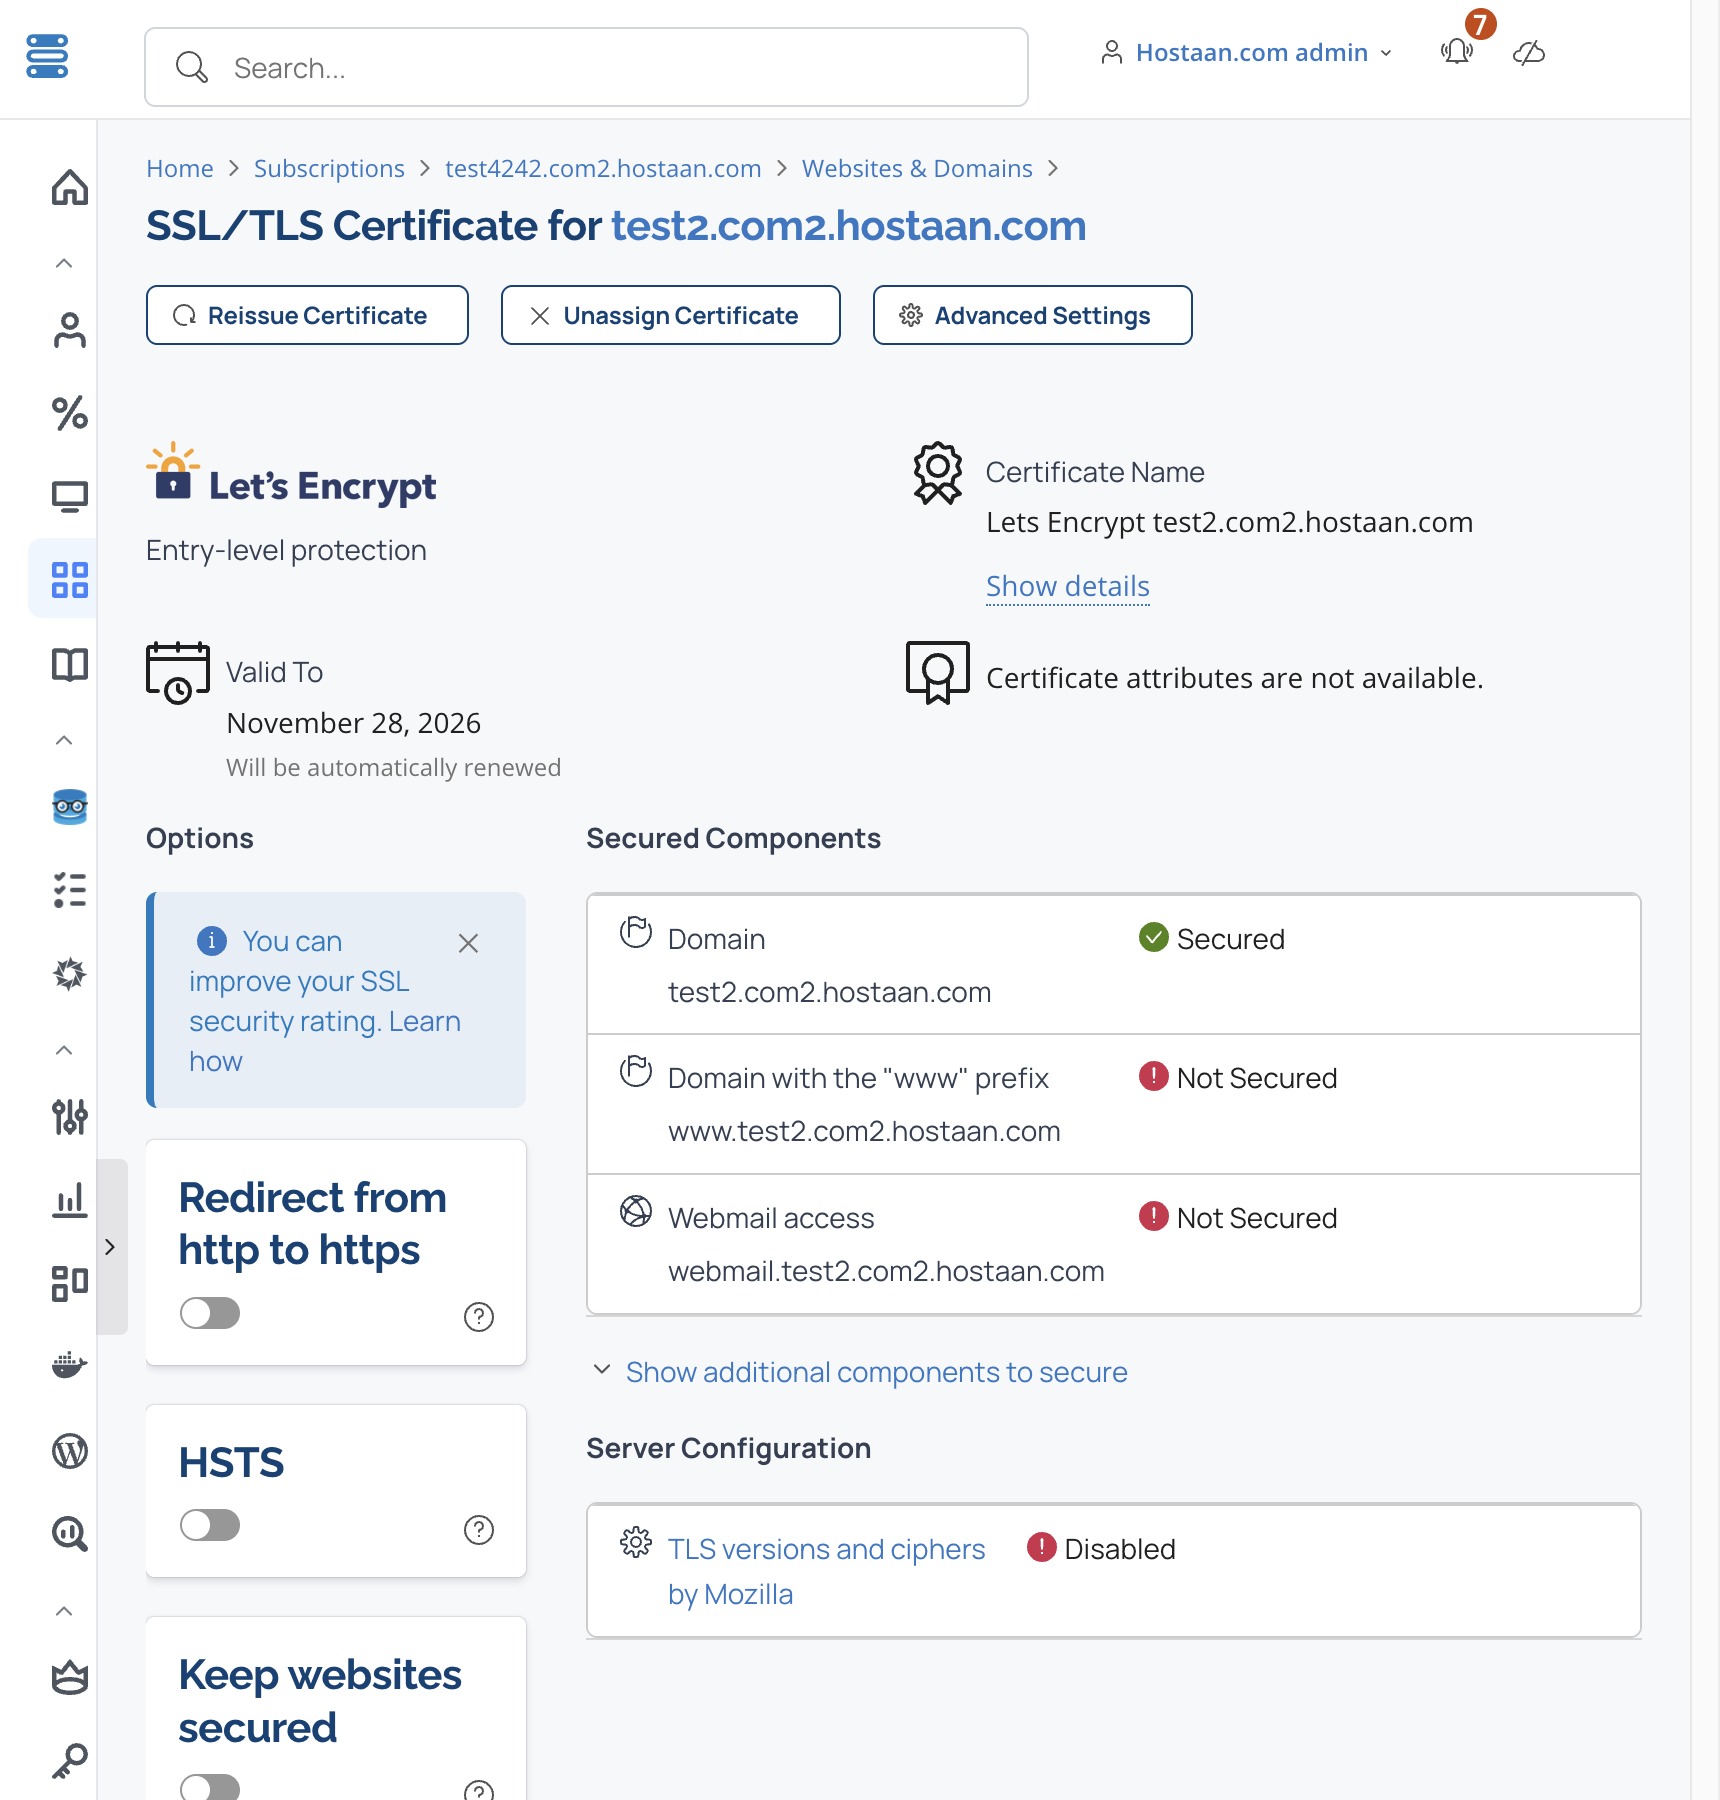Open the Customers person icon in sidebar
Screen dimensions: 1720x1800
coord(69,330)
